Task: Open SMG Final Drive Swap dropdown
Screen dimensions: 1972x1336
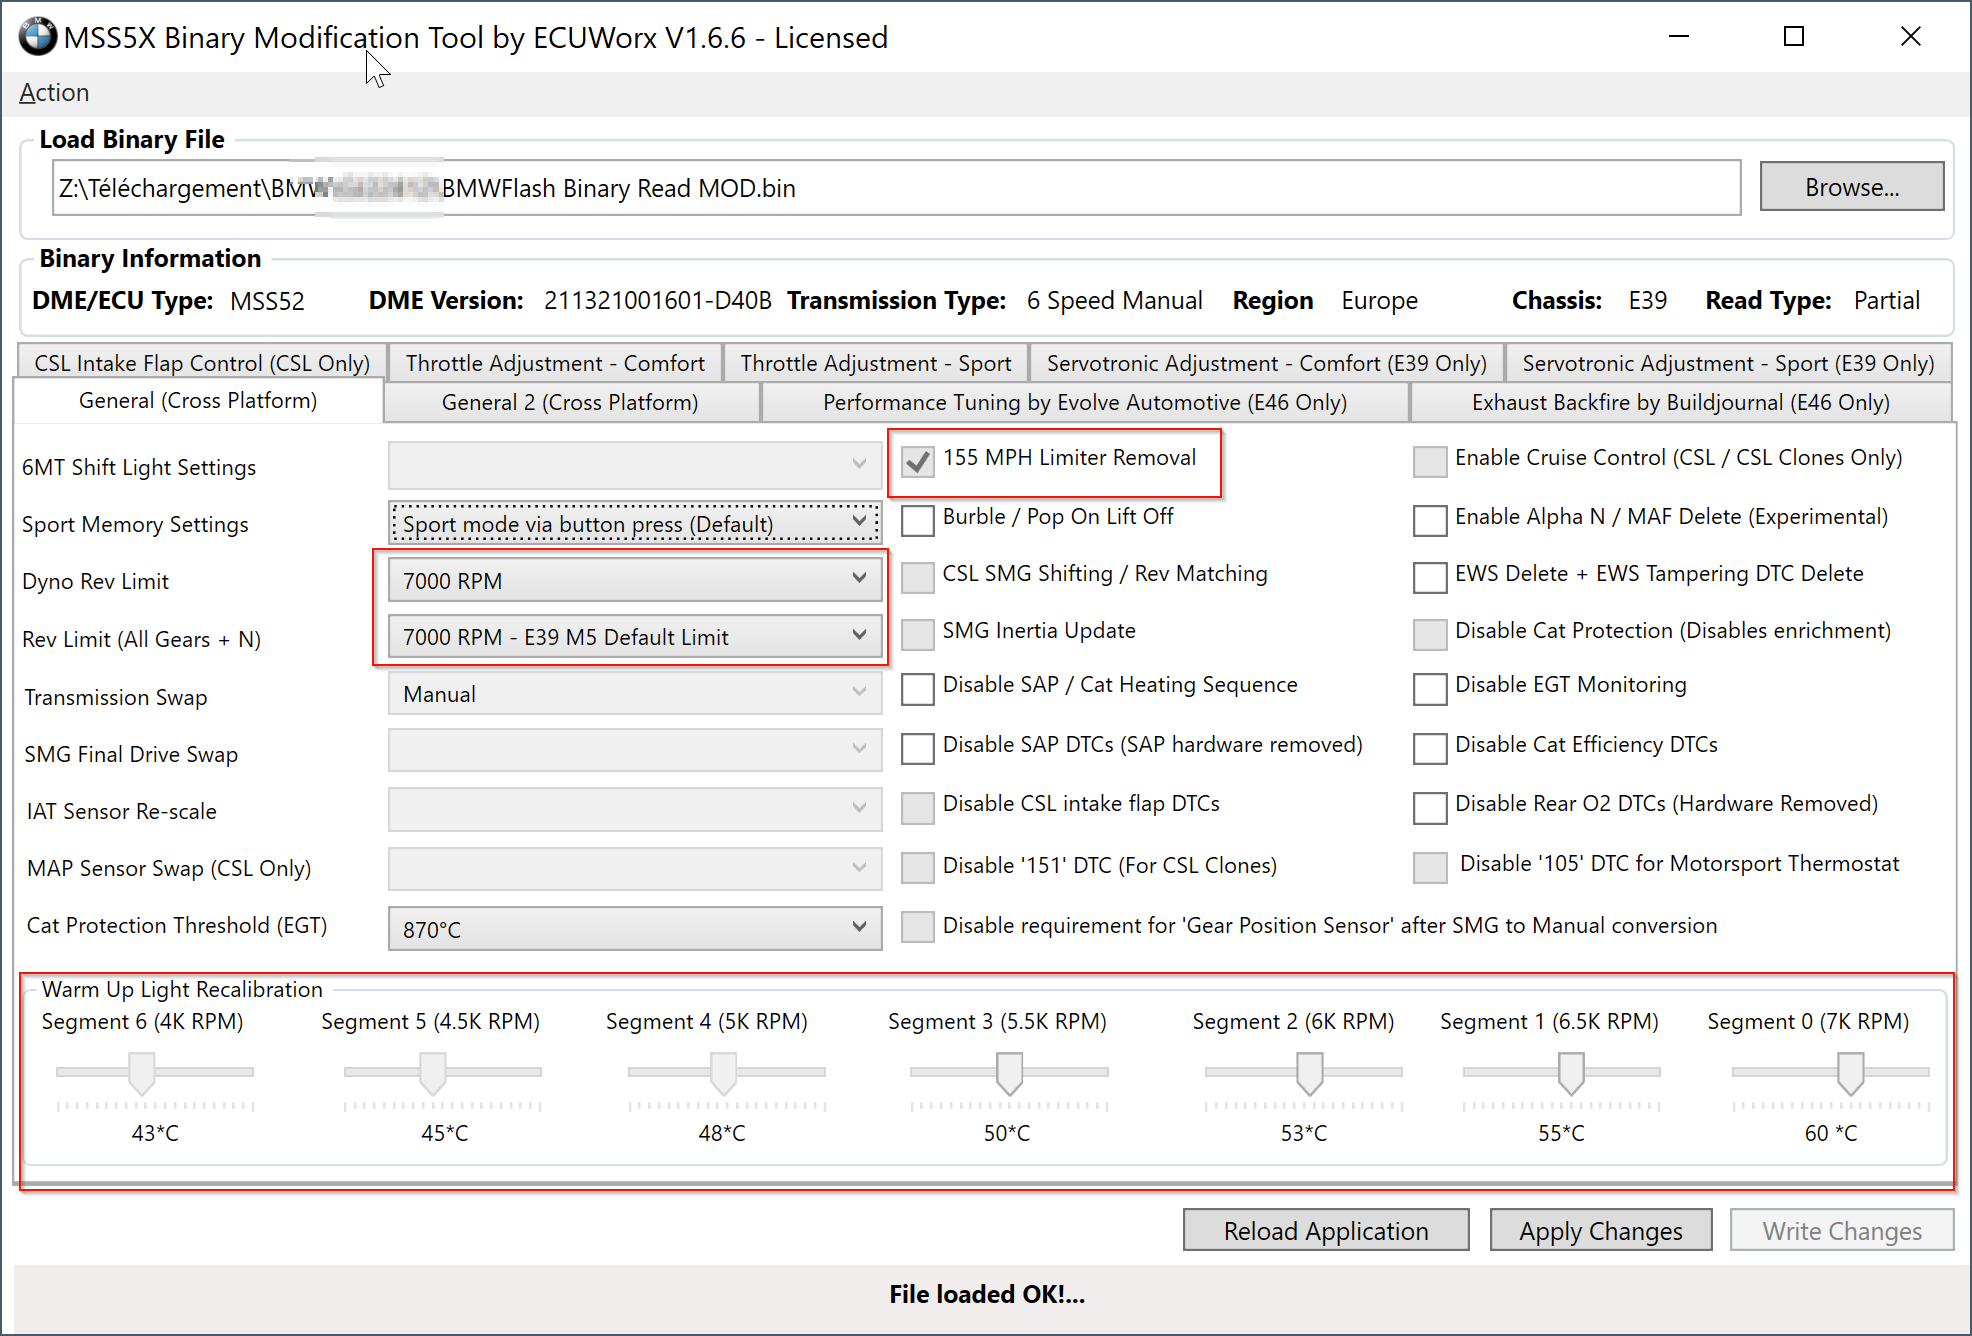Action: tap(635, 751)
